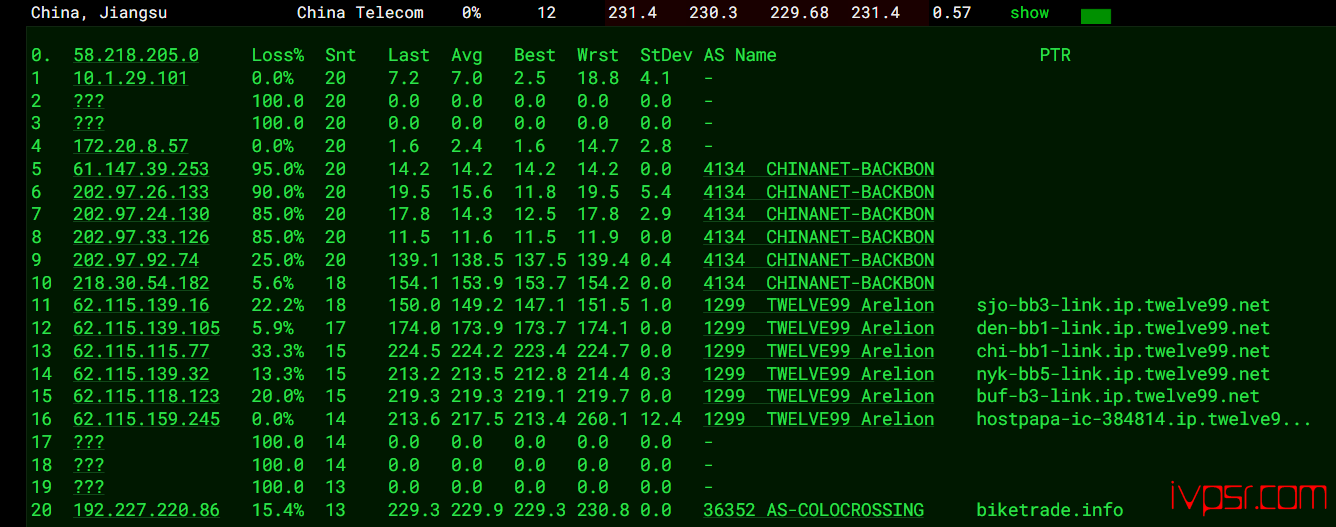Viewport: 1336px width, 527px height.
Task: Click the AS Name column header
Action: [x=740, y=55]
